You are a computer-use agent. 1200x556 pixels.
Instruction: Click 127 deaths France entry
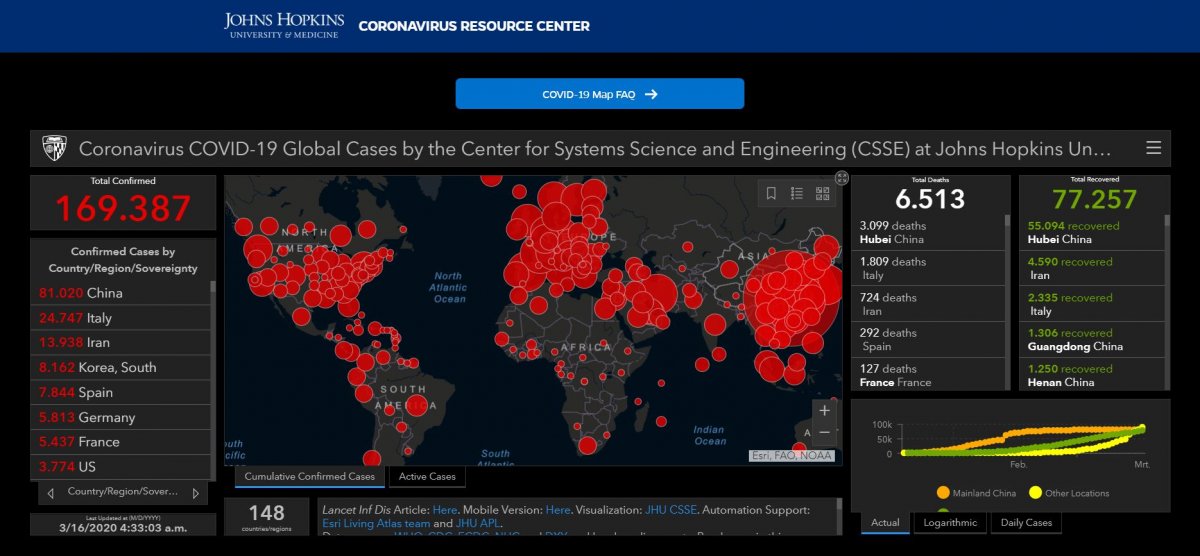point(928,375)
